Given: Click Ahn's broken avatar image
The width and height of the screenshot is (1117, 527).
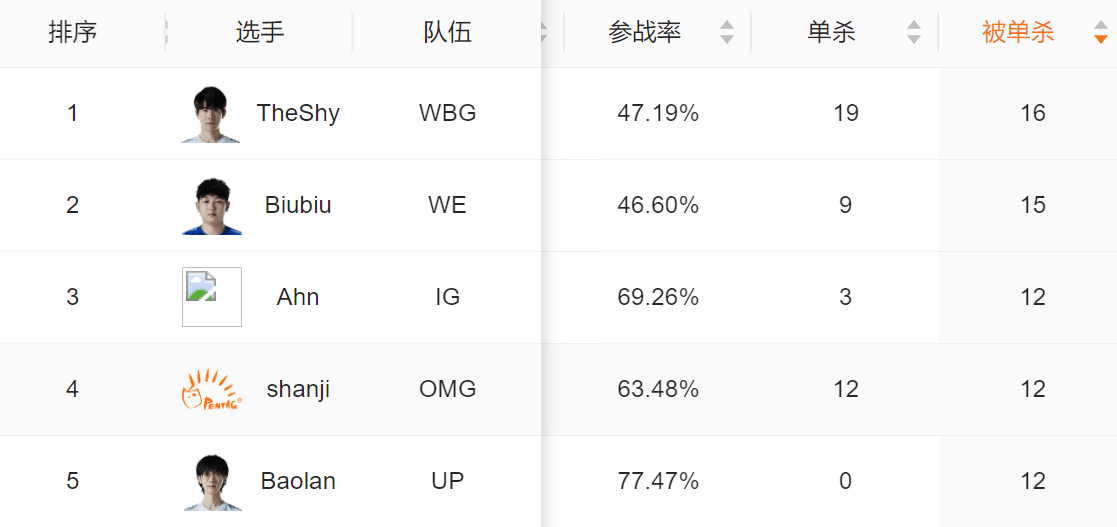Looking at the screenshot, I should click(211, 297).
